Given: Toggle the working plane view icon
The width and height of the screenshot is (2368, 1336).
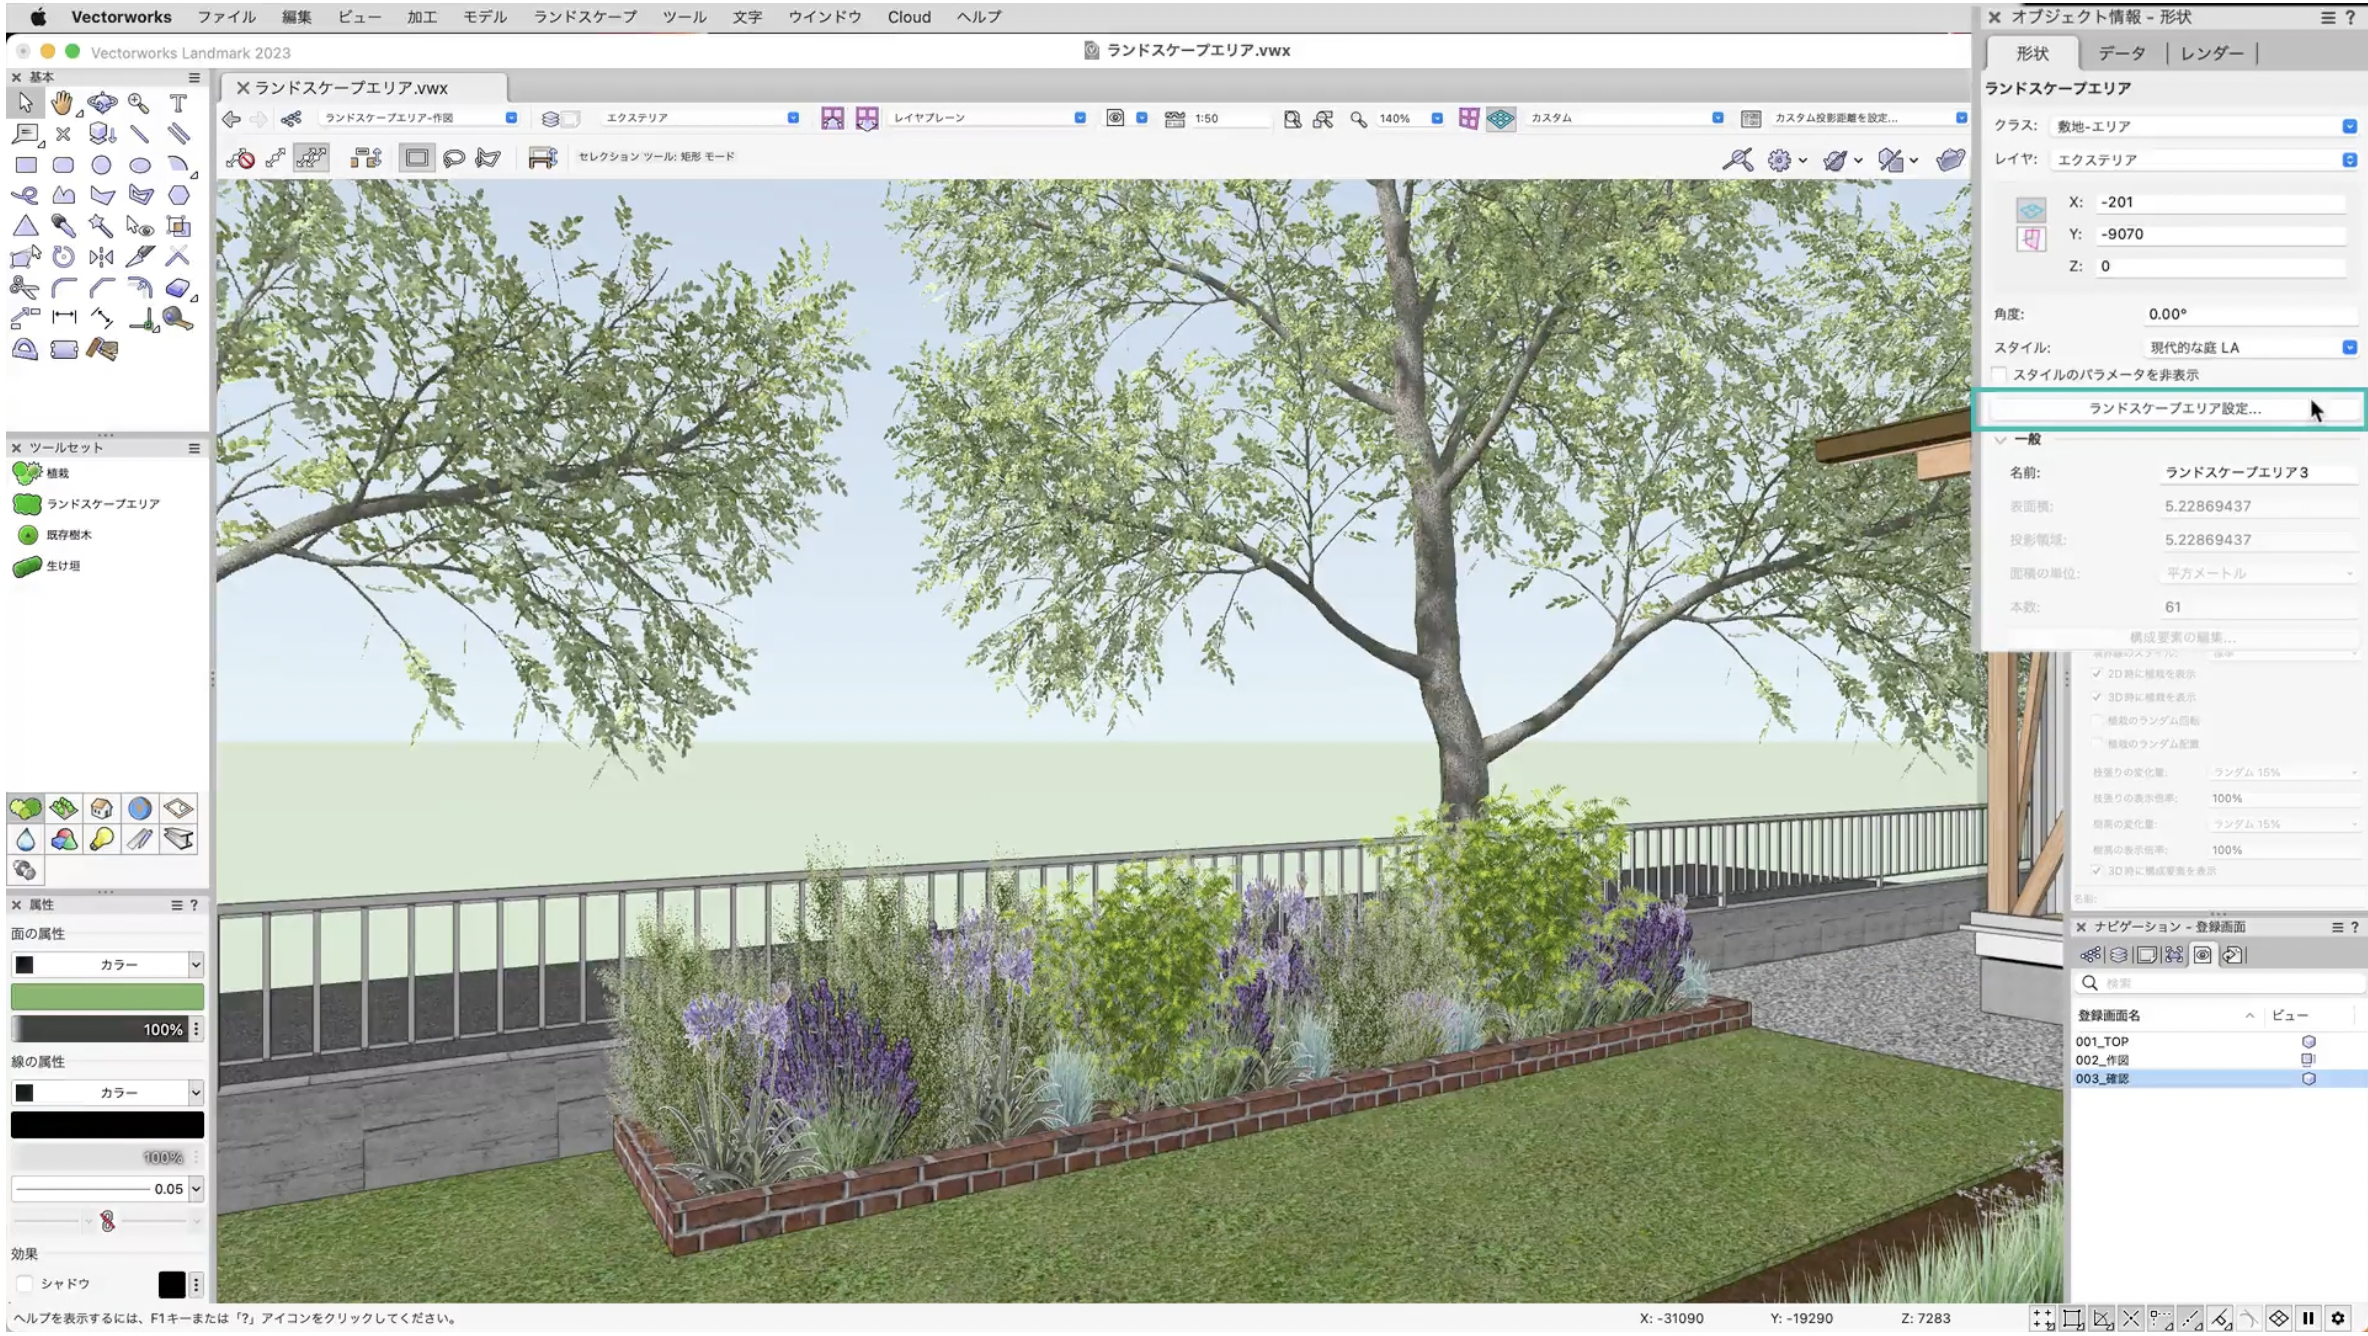Looking at the screenshot, I should [1501, 119].
